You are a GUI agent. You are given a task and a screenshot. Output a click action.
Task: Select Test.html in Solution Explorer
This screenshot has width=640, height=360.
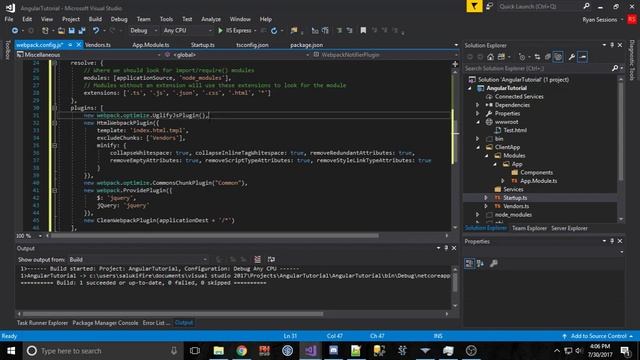click(x=515, y=131)
